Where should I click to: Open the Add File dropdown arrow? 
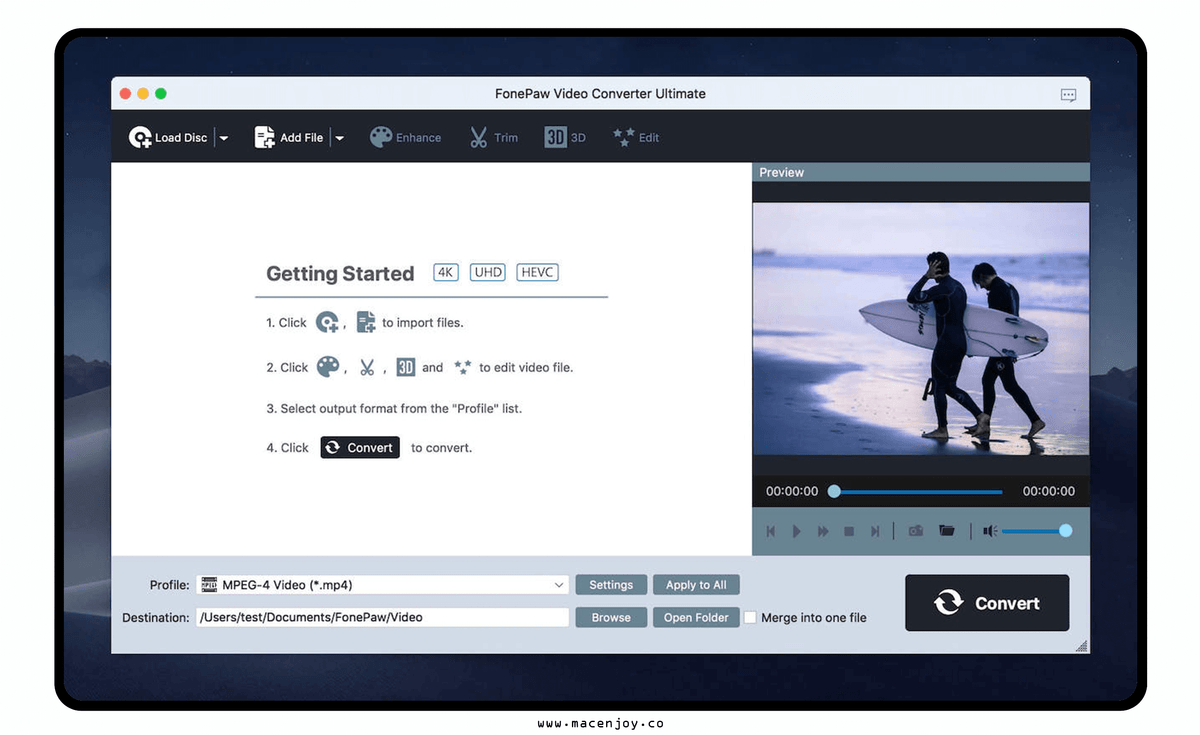point(339,138)
